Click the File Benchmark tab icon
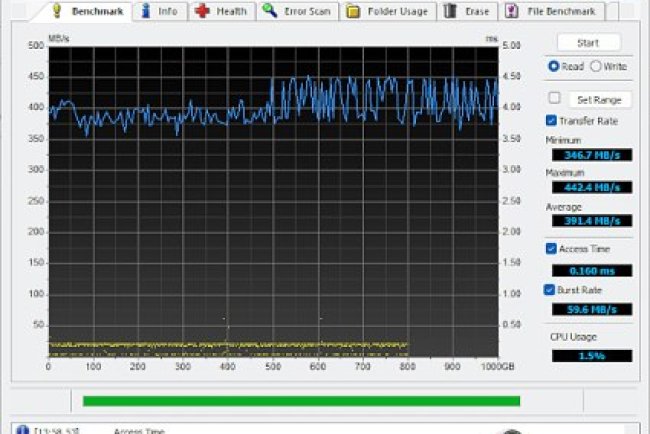Image resolution: width=650 pixels, height=434 pixels. click(512, 11)
